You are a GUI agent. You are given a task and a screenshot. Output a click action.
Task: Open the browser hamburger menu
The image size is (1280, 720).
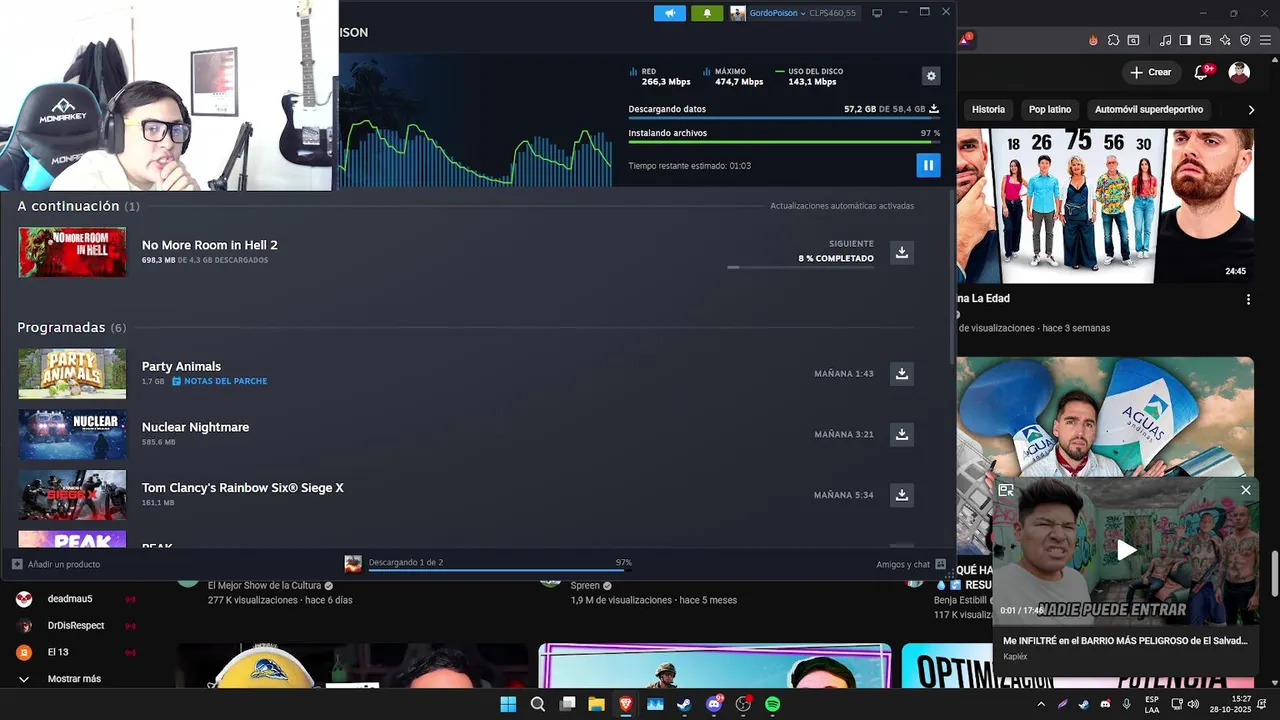(1265, 40)
